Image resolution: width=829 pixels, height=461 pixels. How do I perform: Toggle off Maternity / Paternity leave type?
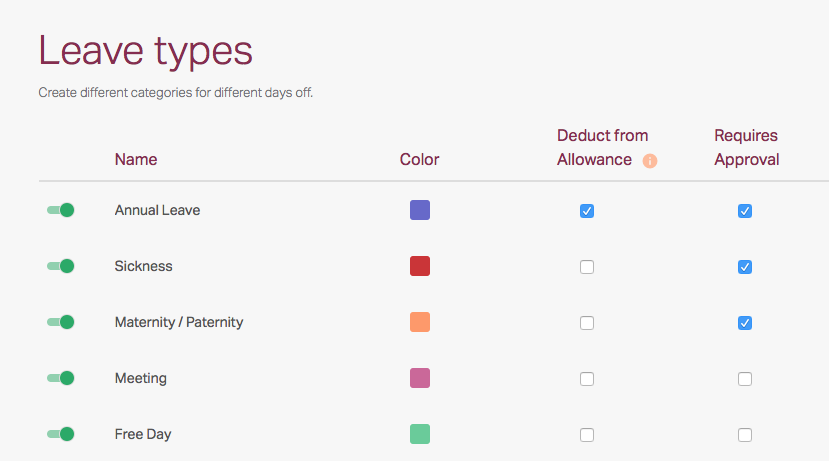tap(61, 322)
